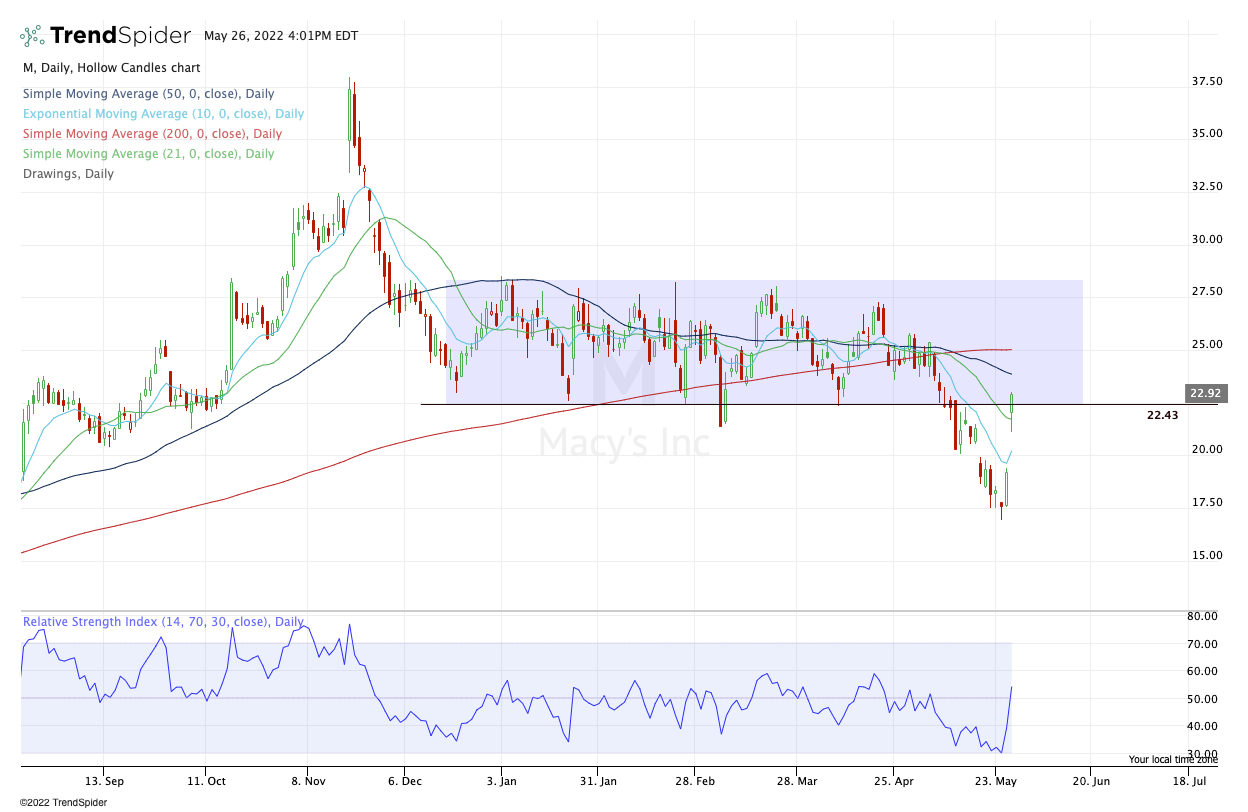Click the 60.00 RSI axis label

click(1203, 672)
